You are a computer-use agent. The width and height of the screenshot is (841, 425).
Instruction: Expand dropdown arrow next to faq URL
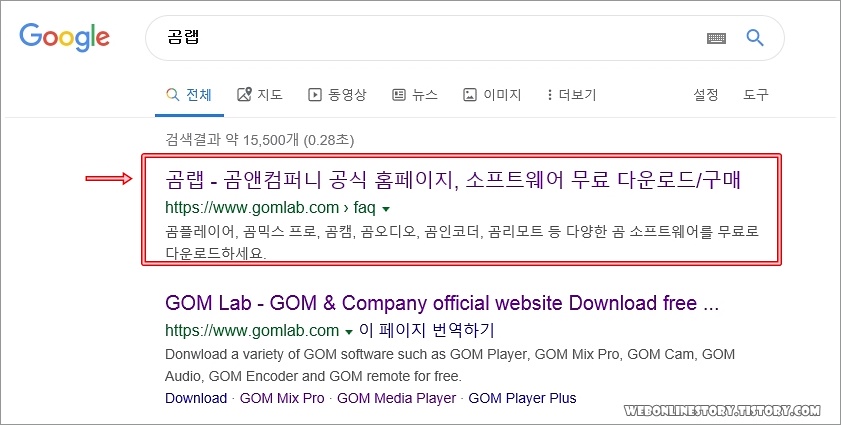386,209
